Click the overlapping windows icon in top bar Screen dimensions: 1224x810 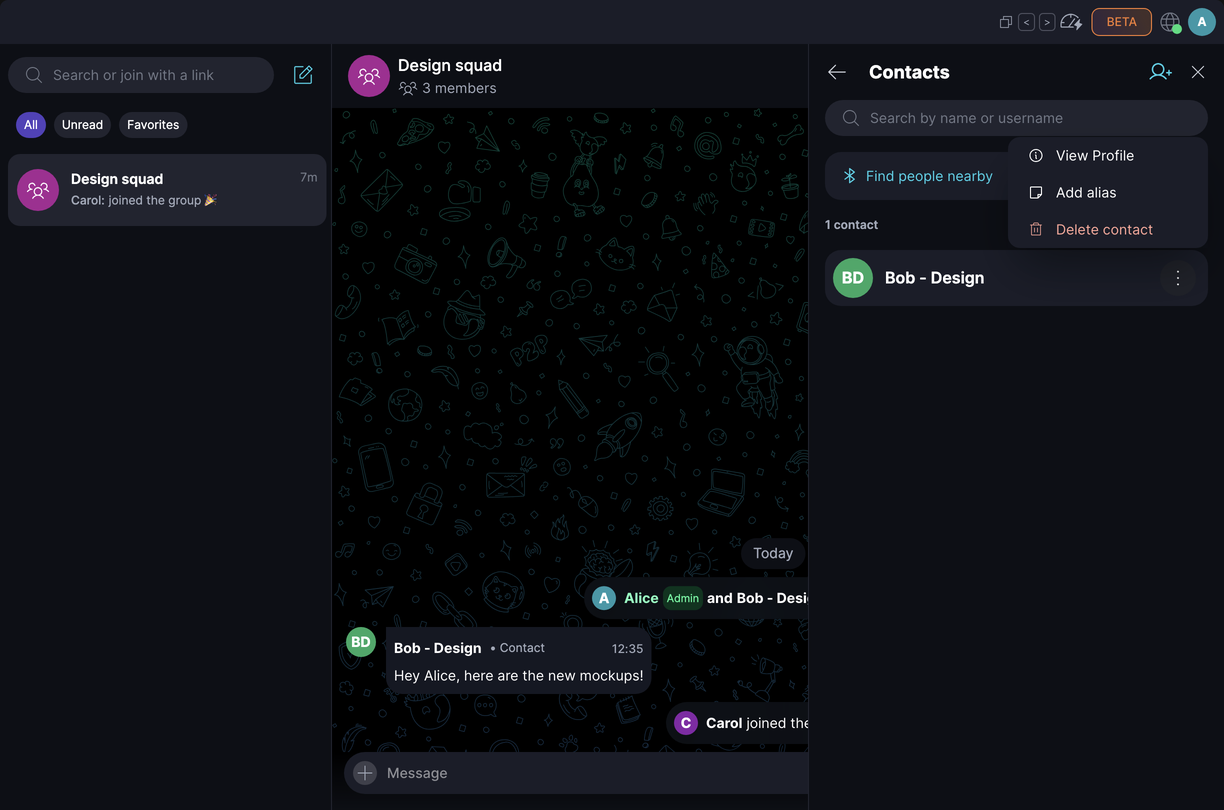(x=1006, y=22)
